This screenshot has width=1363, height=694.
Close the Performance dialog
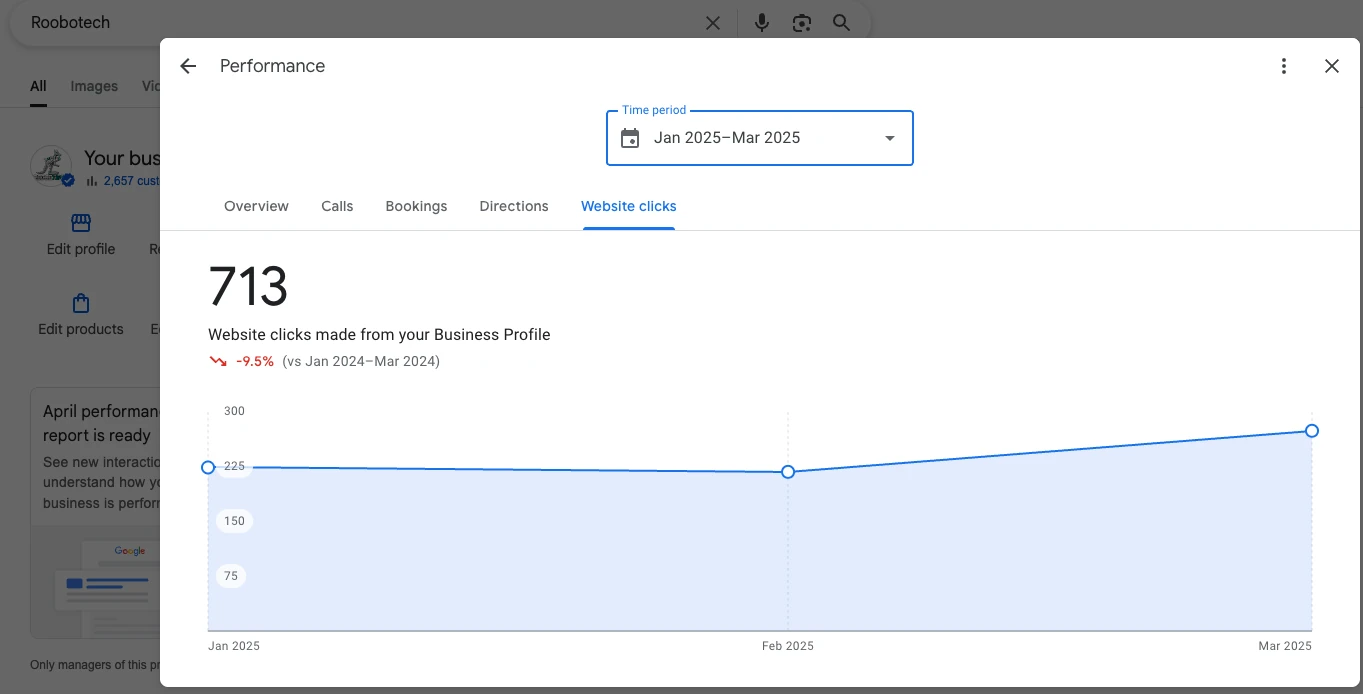(x=1331, y=66)
